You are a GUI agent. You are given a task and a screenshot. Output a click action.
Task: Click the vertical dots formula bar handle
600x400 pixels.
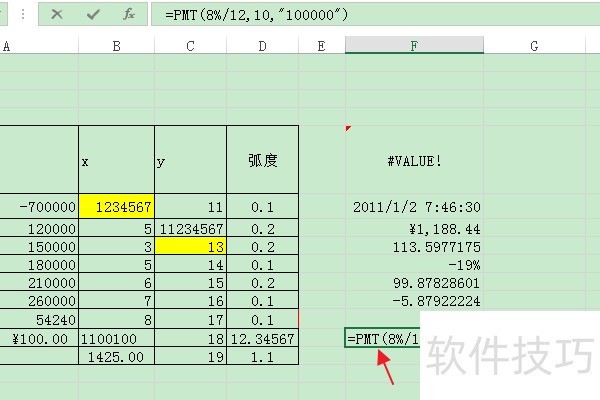click(23, 15)
